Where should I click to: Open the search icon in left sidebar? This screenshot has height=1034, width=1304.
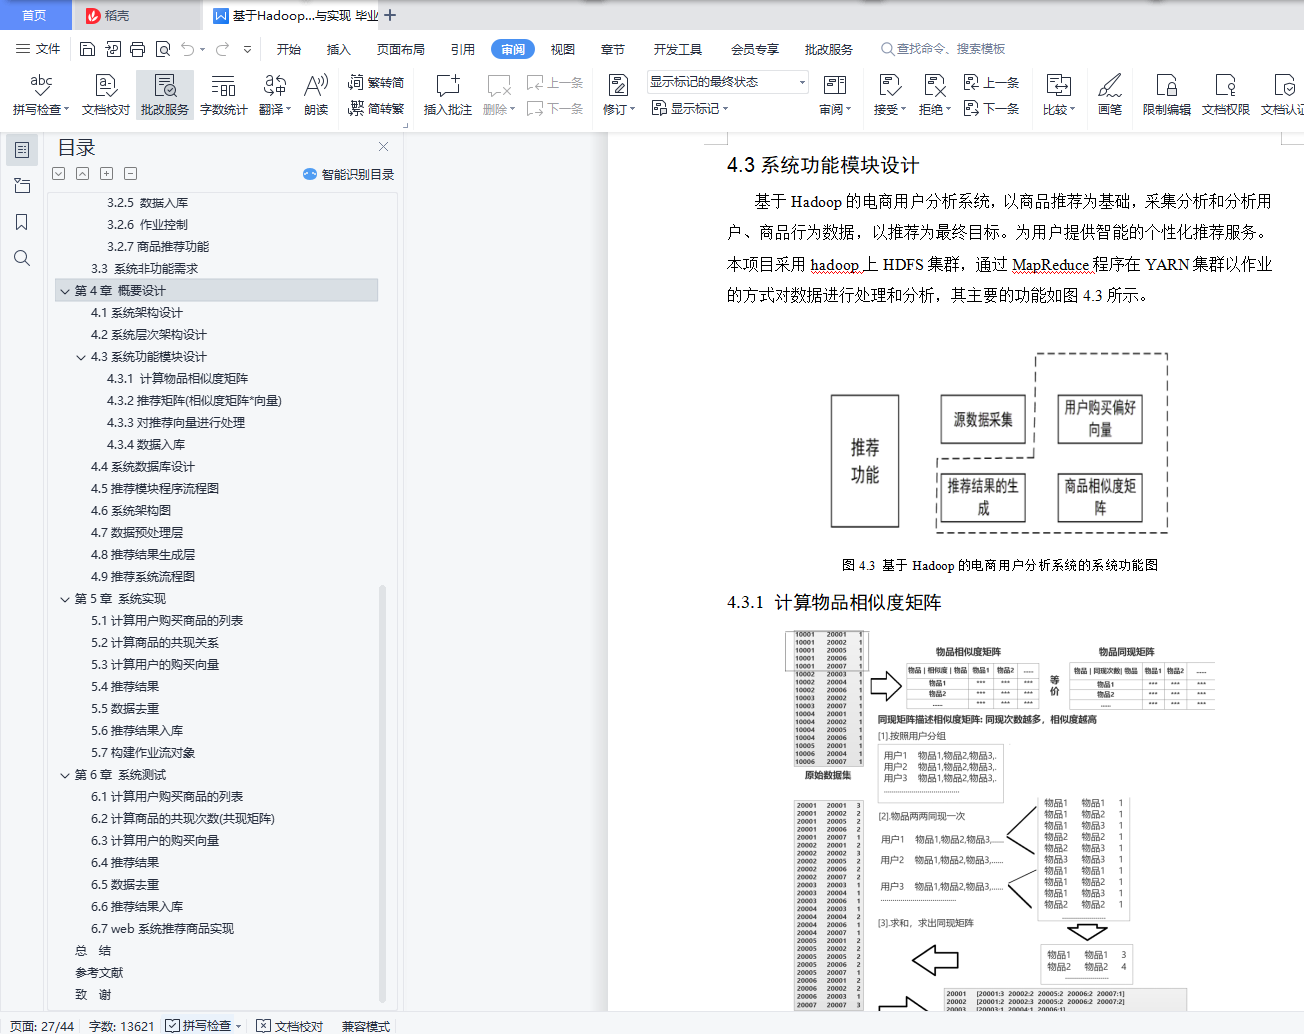pyautogui.click(x=22, y=258)
